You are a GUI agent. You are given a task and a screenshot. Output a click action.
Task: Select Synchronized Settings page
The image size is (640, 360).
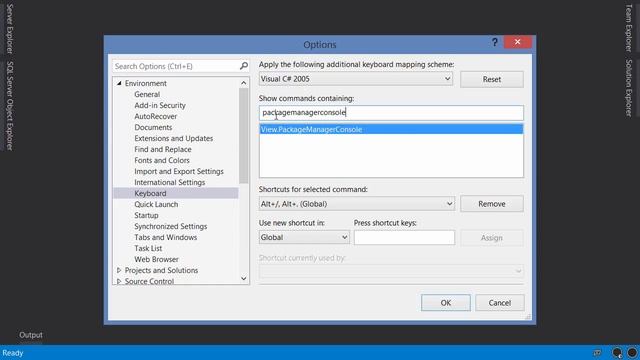171,227
